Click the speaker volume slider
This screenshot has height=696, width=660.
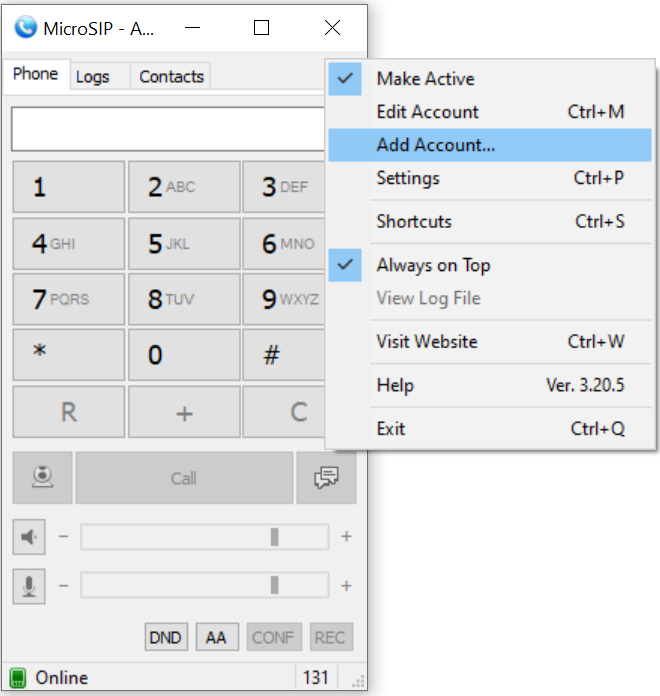click(204, 537)
